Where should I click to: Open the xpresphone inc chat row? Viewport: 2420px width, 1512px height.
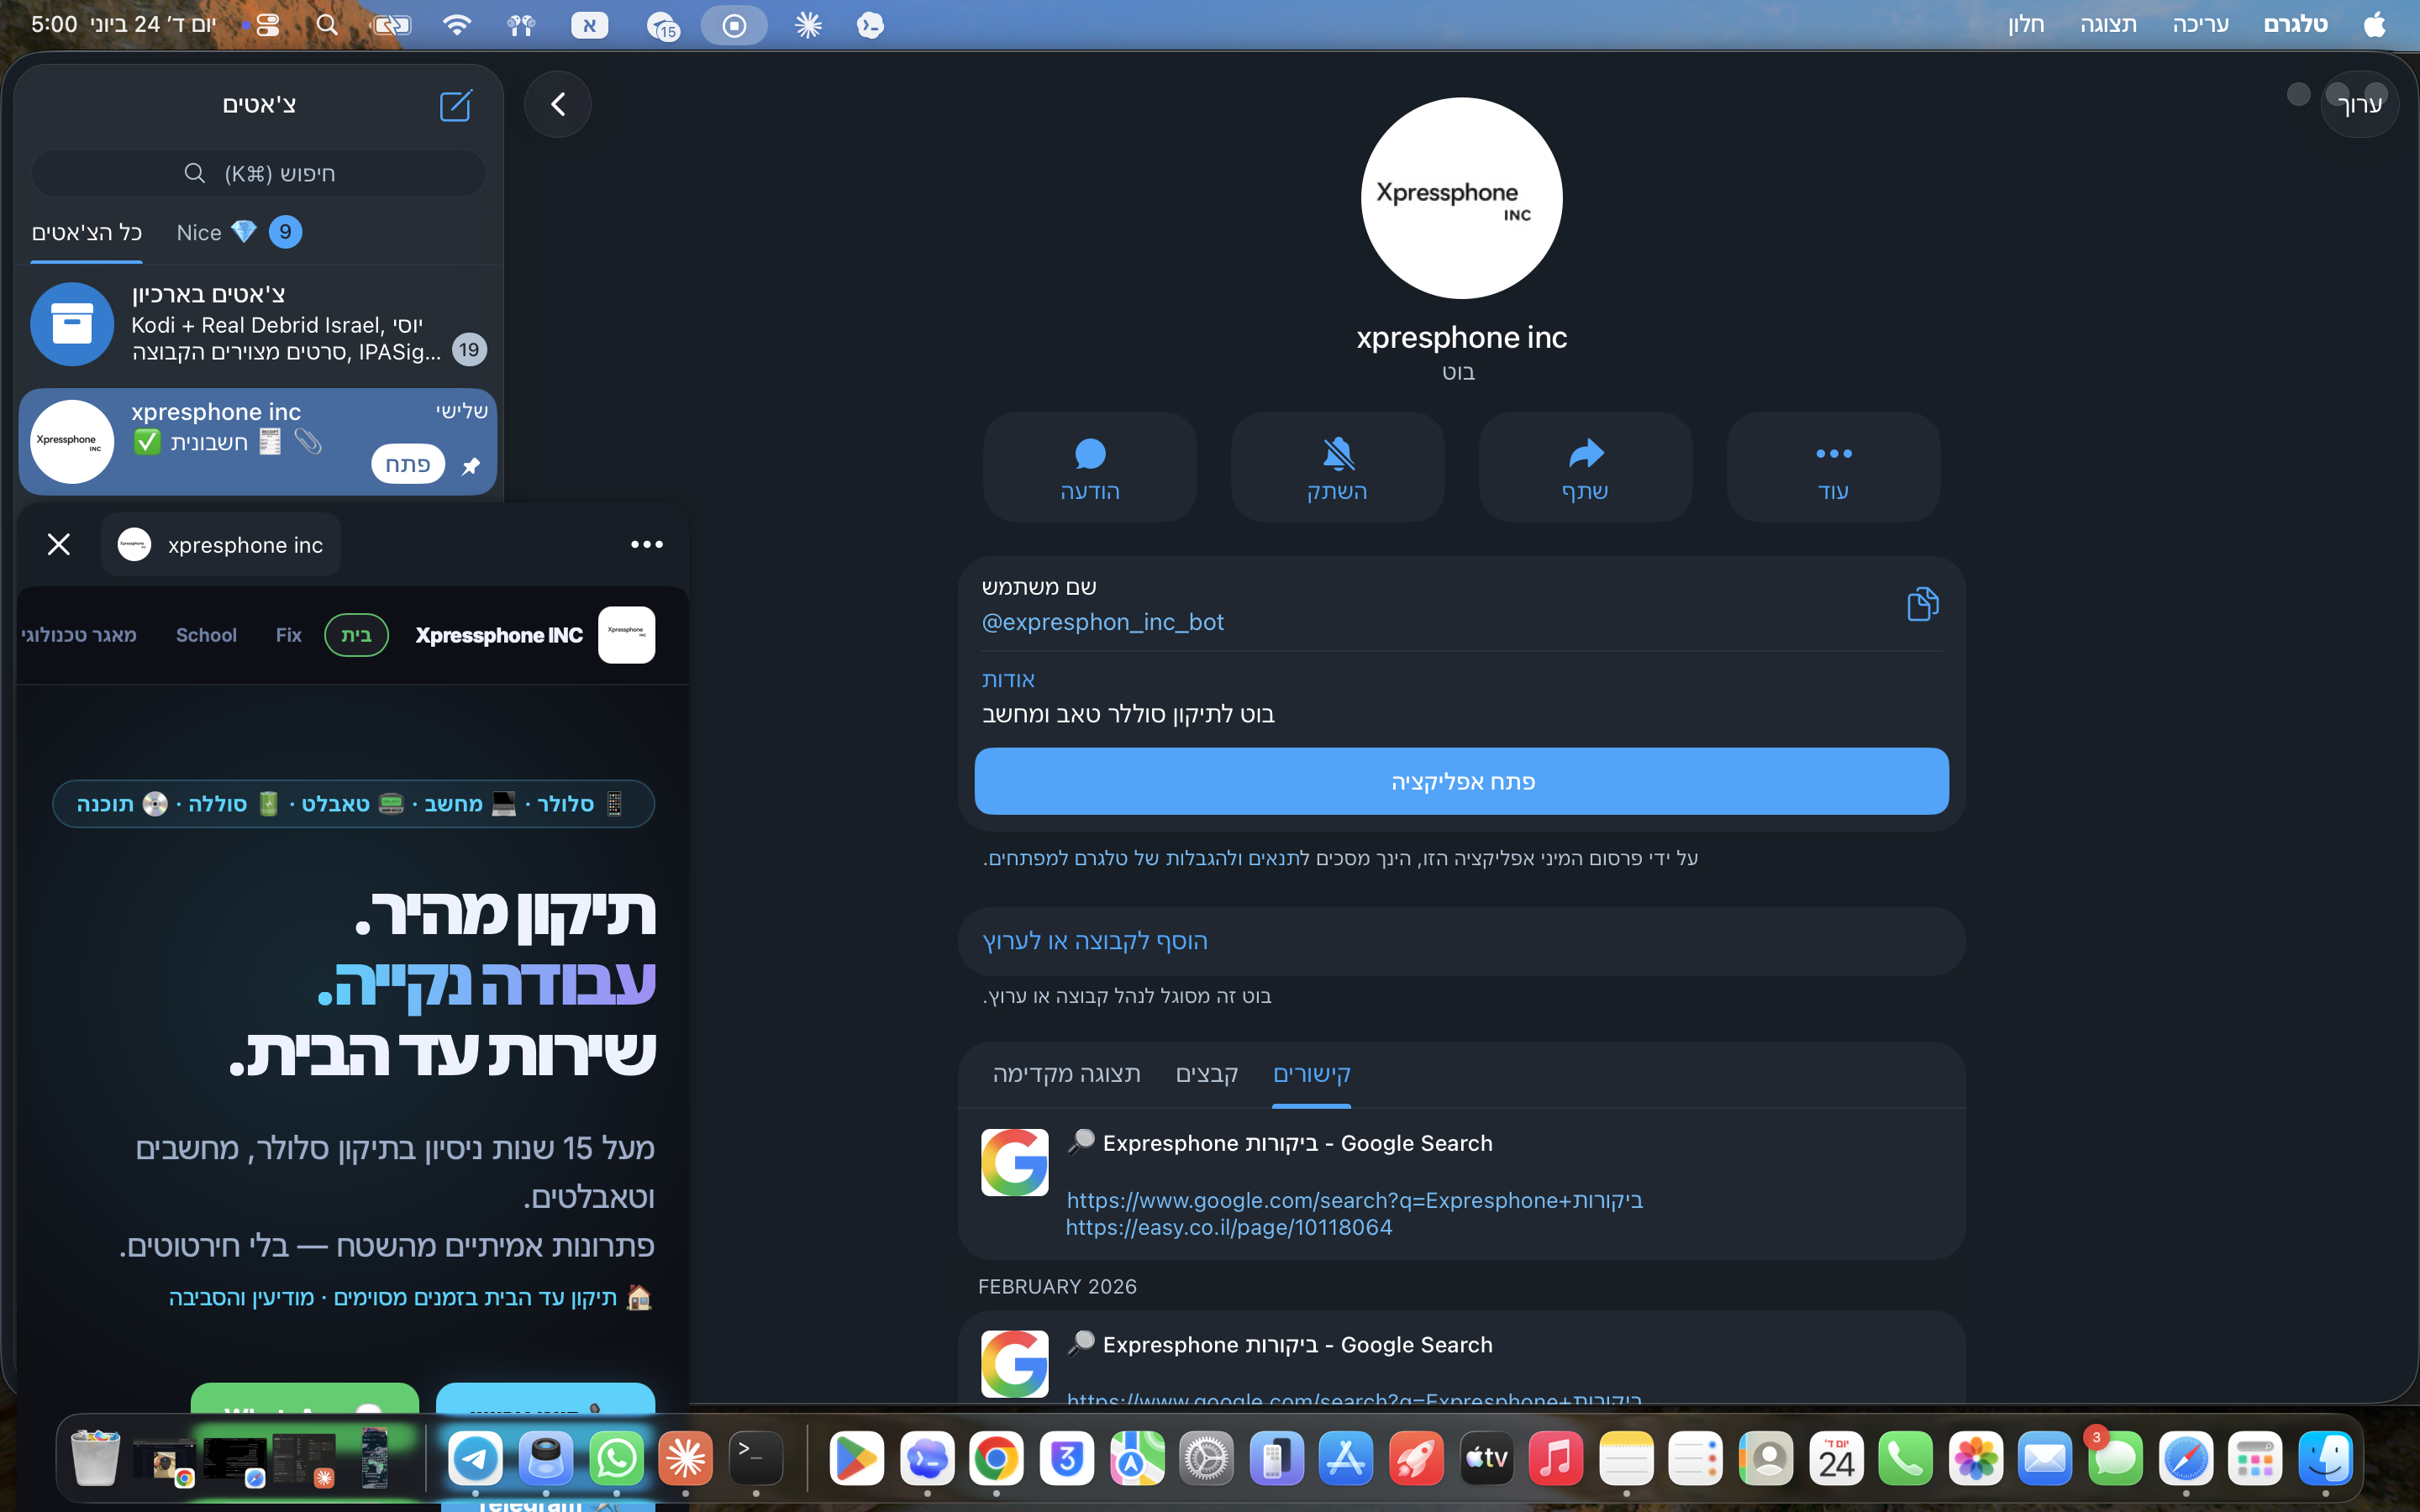(x=258, y=441)
